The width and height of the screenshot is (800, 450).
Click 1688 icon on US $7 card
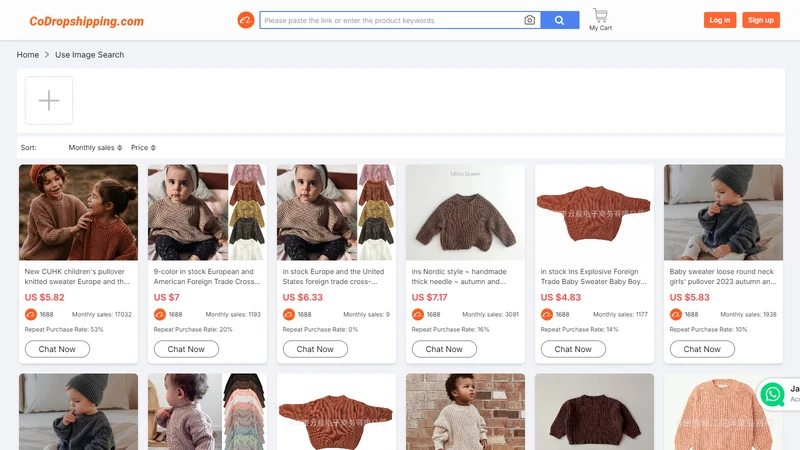click(160, 314)
